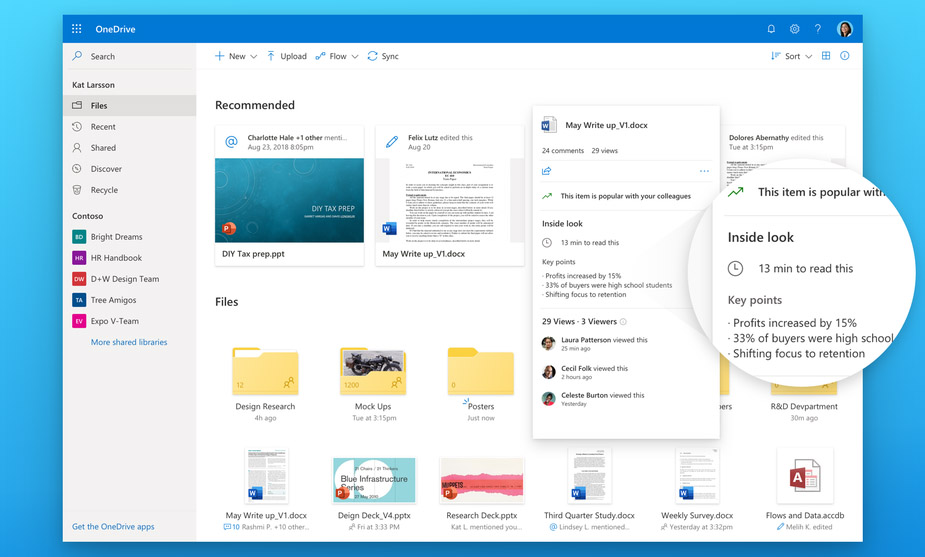Image resolution: width=925 pixels, height=557 pixels.
Task: Click the OneDrive title in header
Action: [x=115, y=29]
